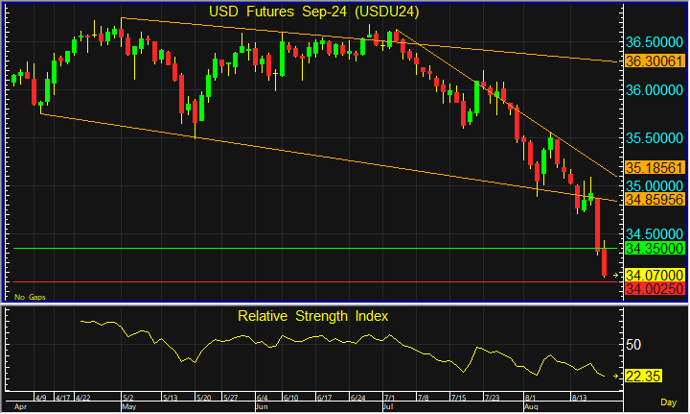Click the green 34.35000 price label

coord(655,248)
